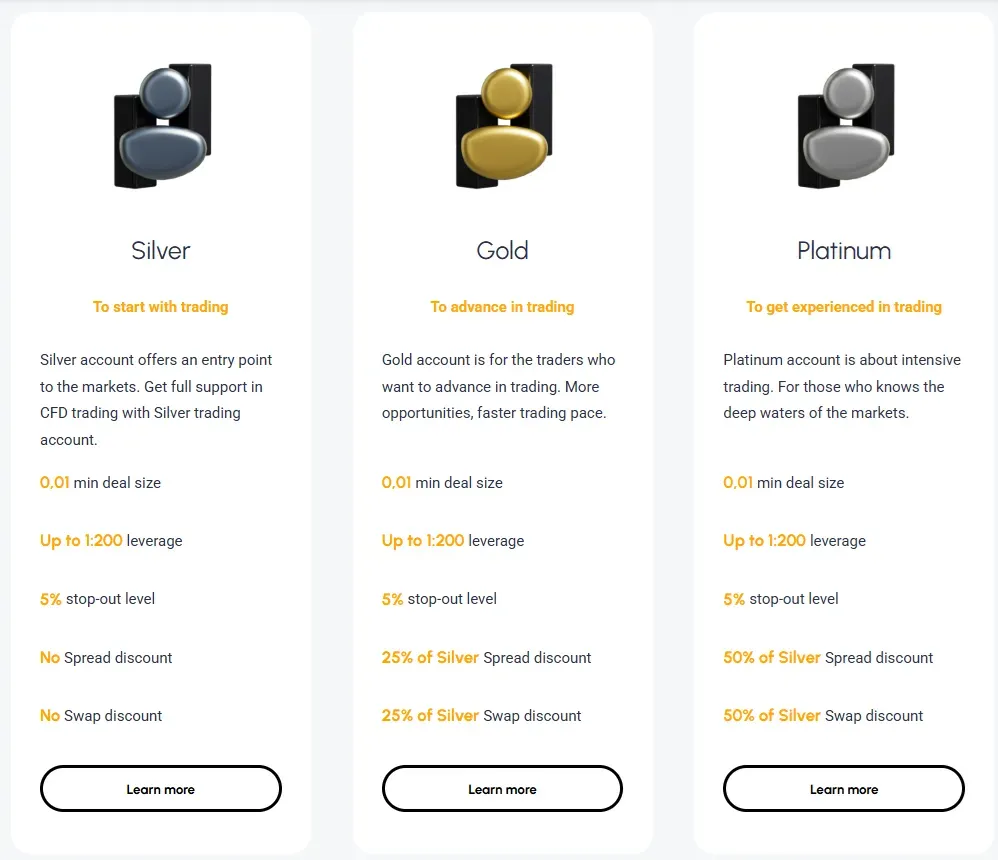Click Silver's 'Up to 1:200 leverage' text
Image resolution: width=998 pixels, height=860 pixels.
[111, 541]
